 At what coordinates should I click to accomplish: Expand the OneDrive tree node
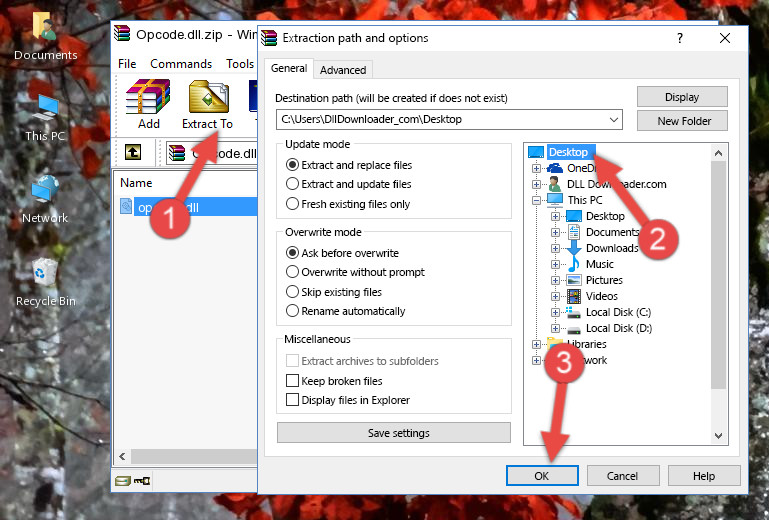point(536,168)
